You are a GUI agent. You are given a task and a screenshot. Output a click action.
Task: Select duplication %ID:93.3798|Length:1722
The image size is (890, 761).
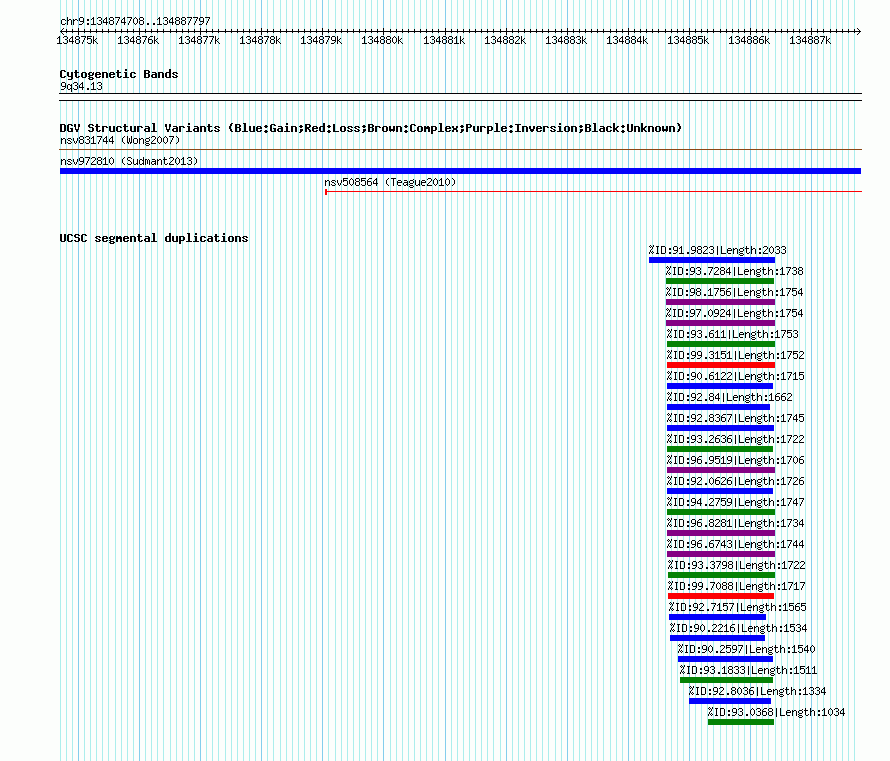(737, 565)
